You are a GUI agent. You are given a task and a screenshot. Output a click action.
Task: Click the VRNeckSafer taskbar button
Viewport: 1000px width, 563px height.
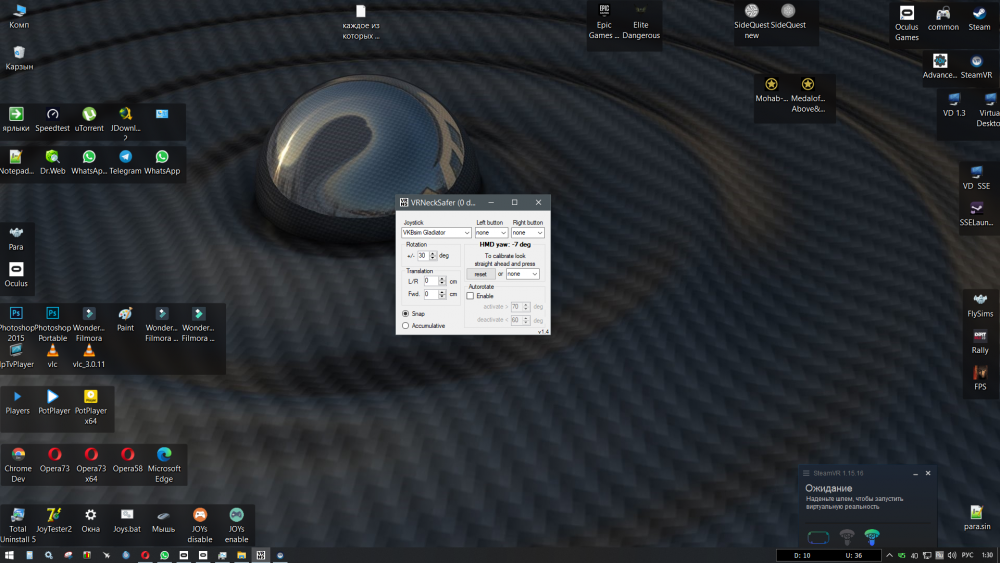point(261,555)
